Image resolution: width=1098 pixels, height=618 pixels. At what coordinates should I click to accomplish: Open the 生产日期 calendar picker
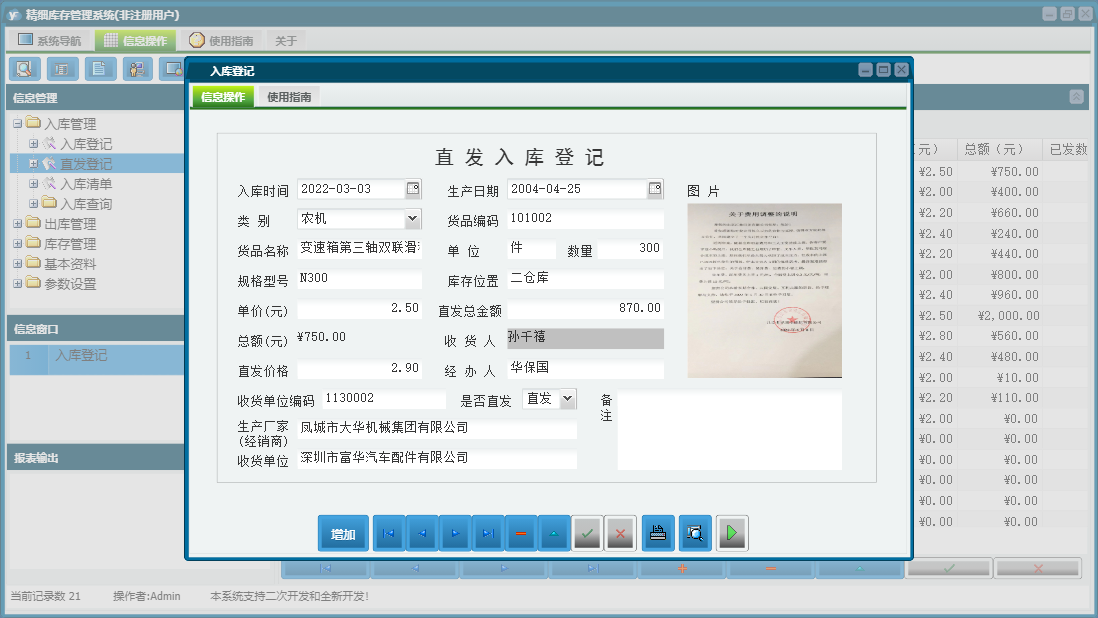coord(655,188)
